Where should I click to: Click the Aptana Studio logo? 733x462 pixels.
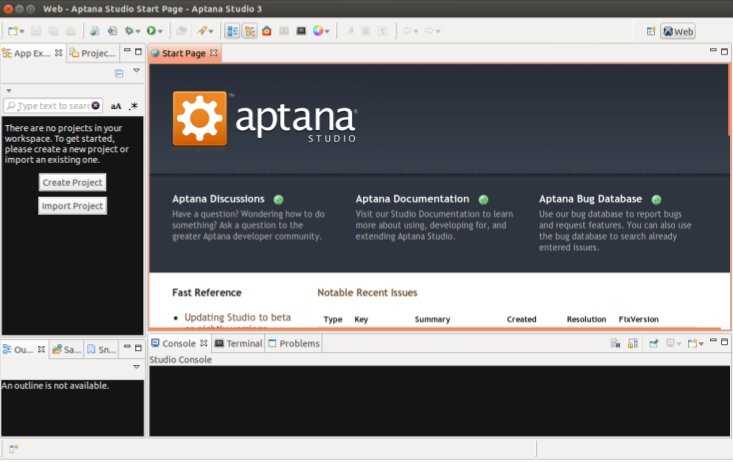pyautogui.click(x=265, y=119)
